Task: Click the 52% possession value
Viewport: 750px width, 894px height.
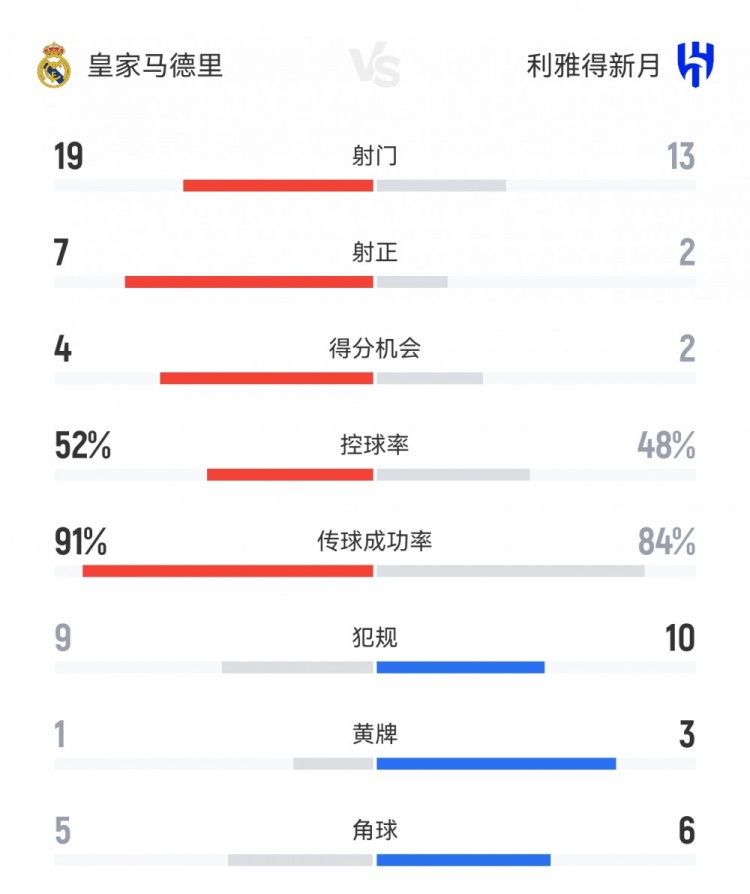Action: [83, 445]
